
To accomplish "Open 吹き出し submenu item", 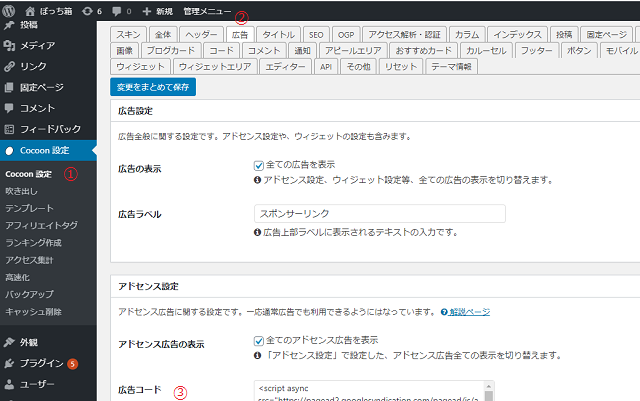I will coord(23,190).
